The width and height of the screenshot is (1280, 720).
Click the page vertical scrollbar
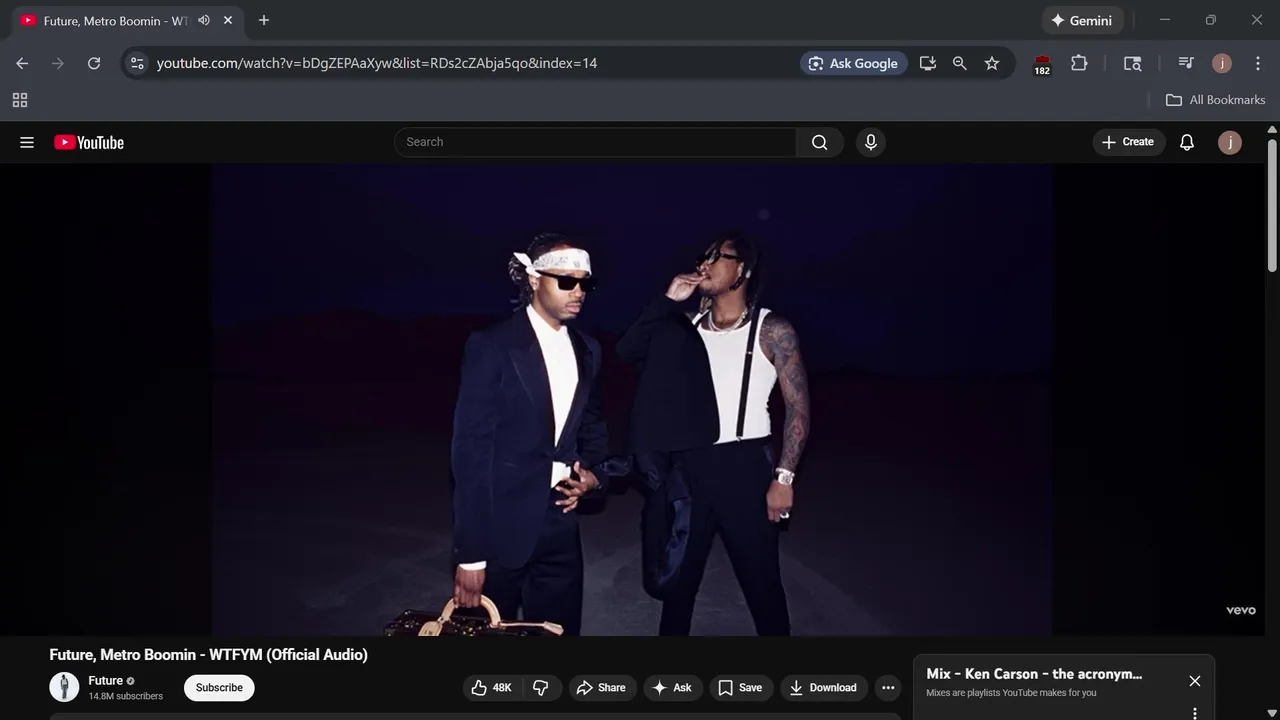tap(1272, 205)
